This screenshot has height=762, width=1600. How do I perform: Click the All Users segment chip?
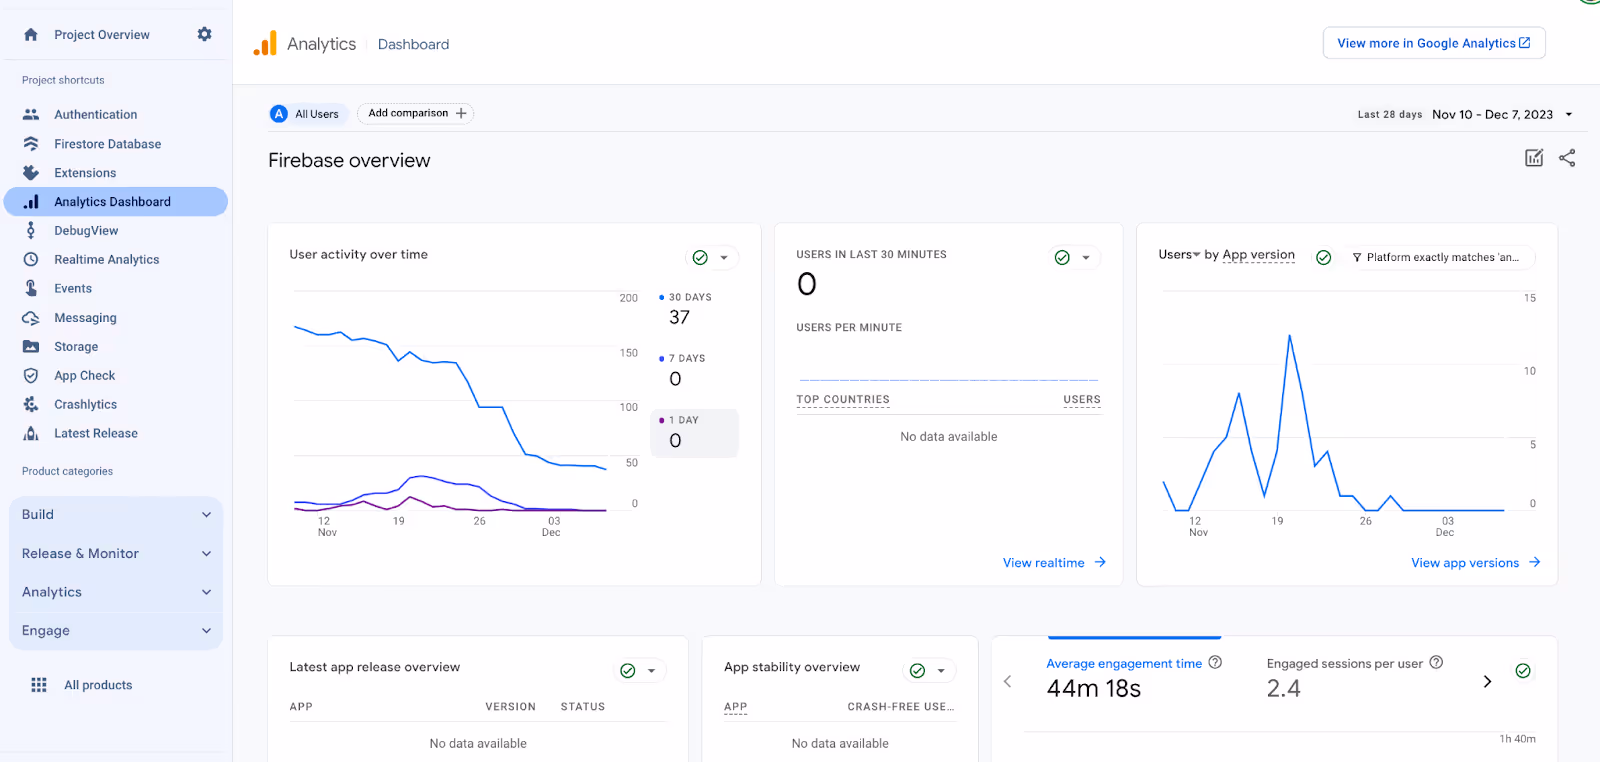308,114
